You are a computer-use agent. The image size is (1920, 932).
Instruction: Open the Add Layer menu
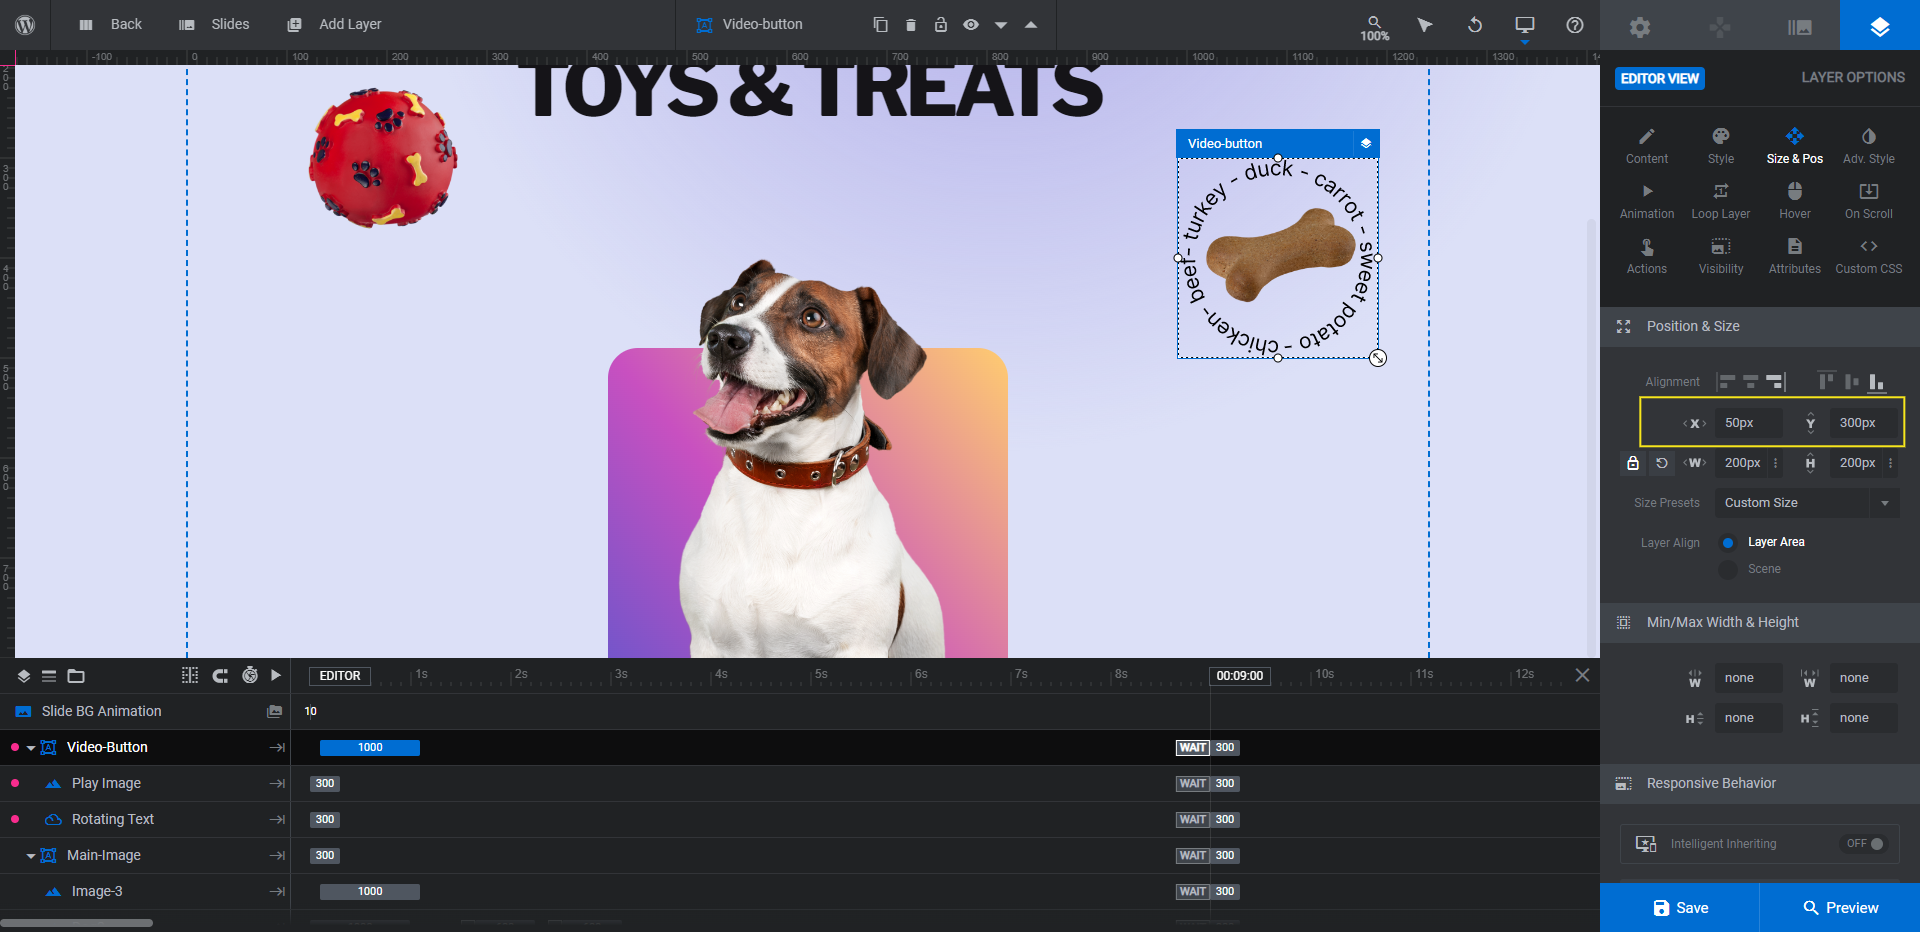[x=334, y=25]
